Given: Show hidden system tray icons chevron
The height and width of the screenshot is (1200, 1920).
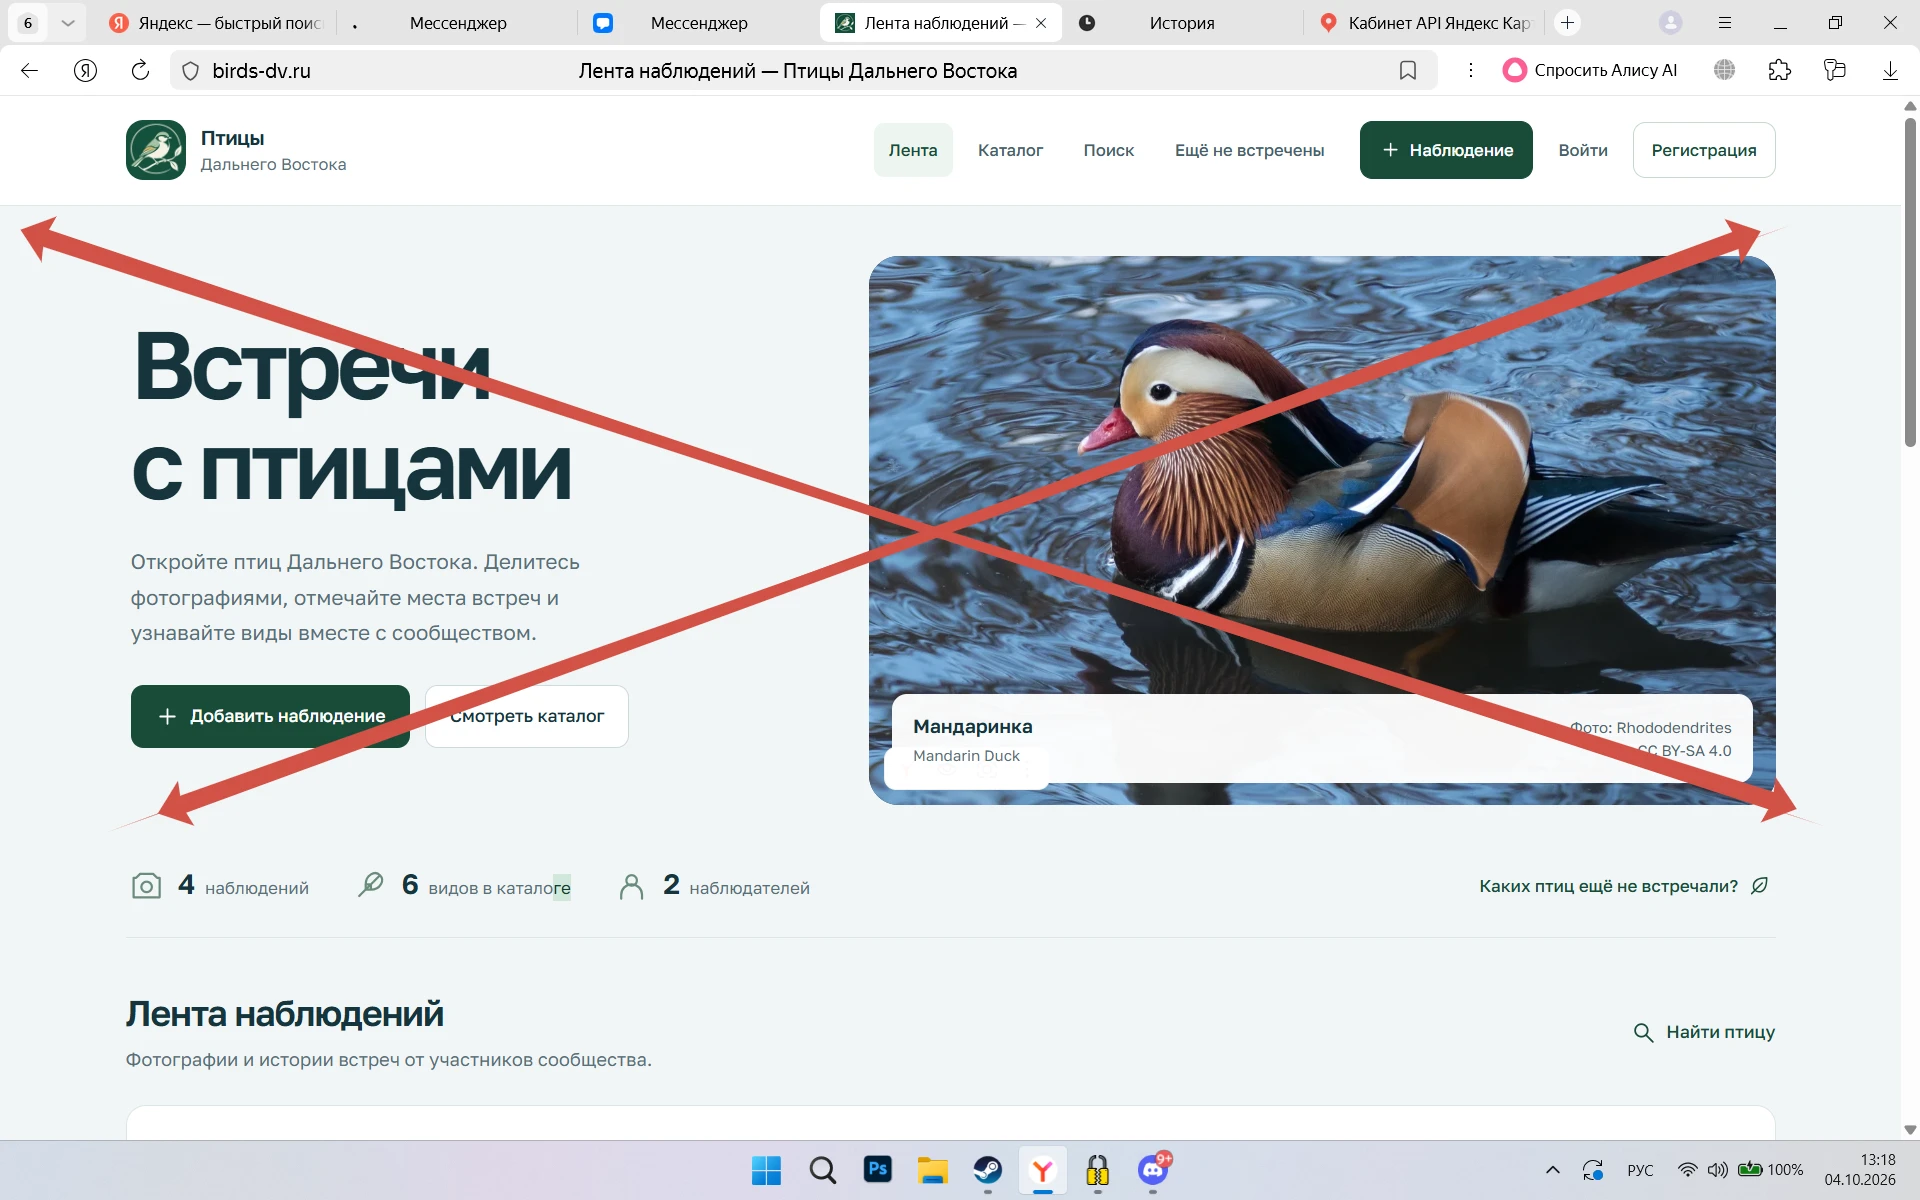Looking at the screenshot, I should (1552, 1170).
